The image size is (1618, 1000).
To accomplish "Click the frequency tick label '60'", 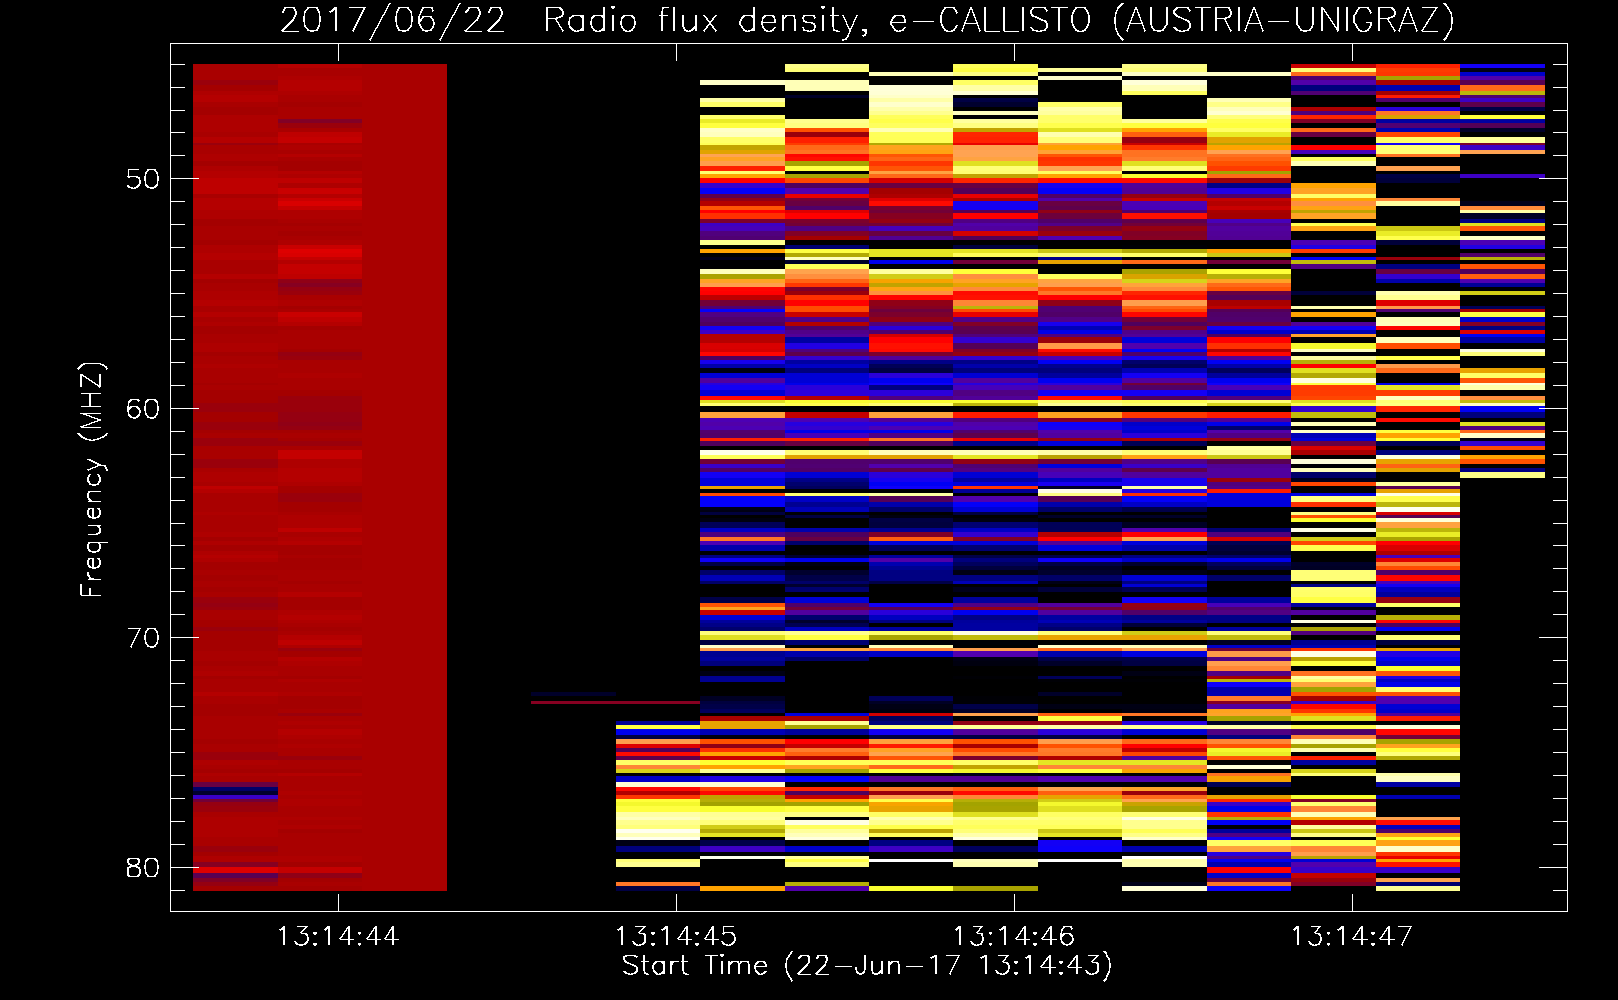I will [143, 408].
